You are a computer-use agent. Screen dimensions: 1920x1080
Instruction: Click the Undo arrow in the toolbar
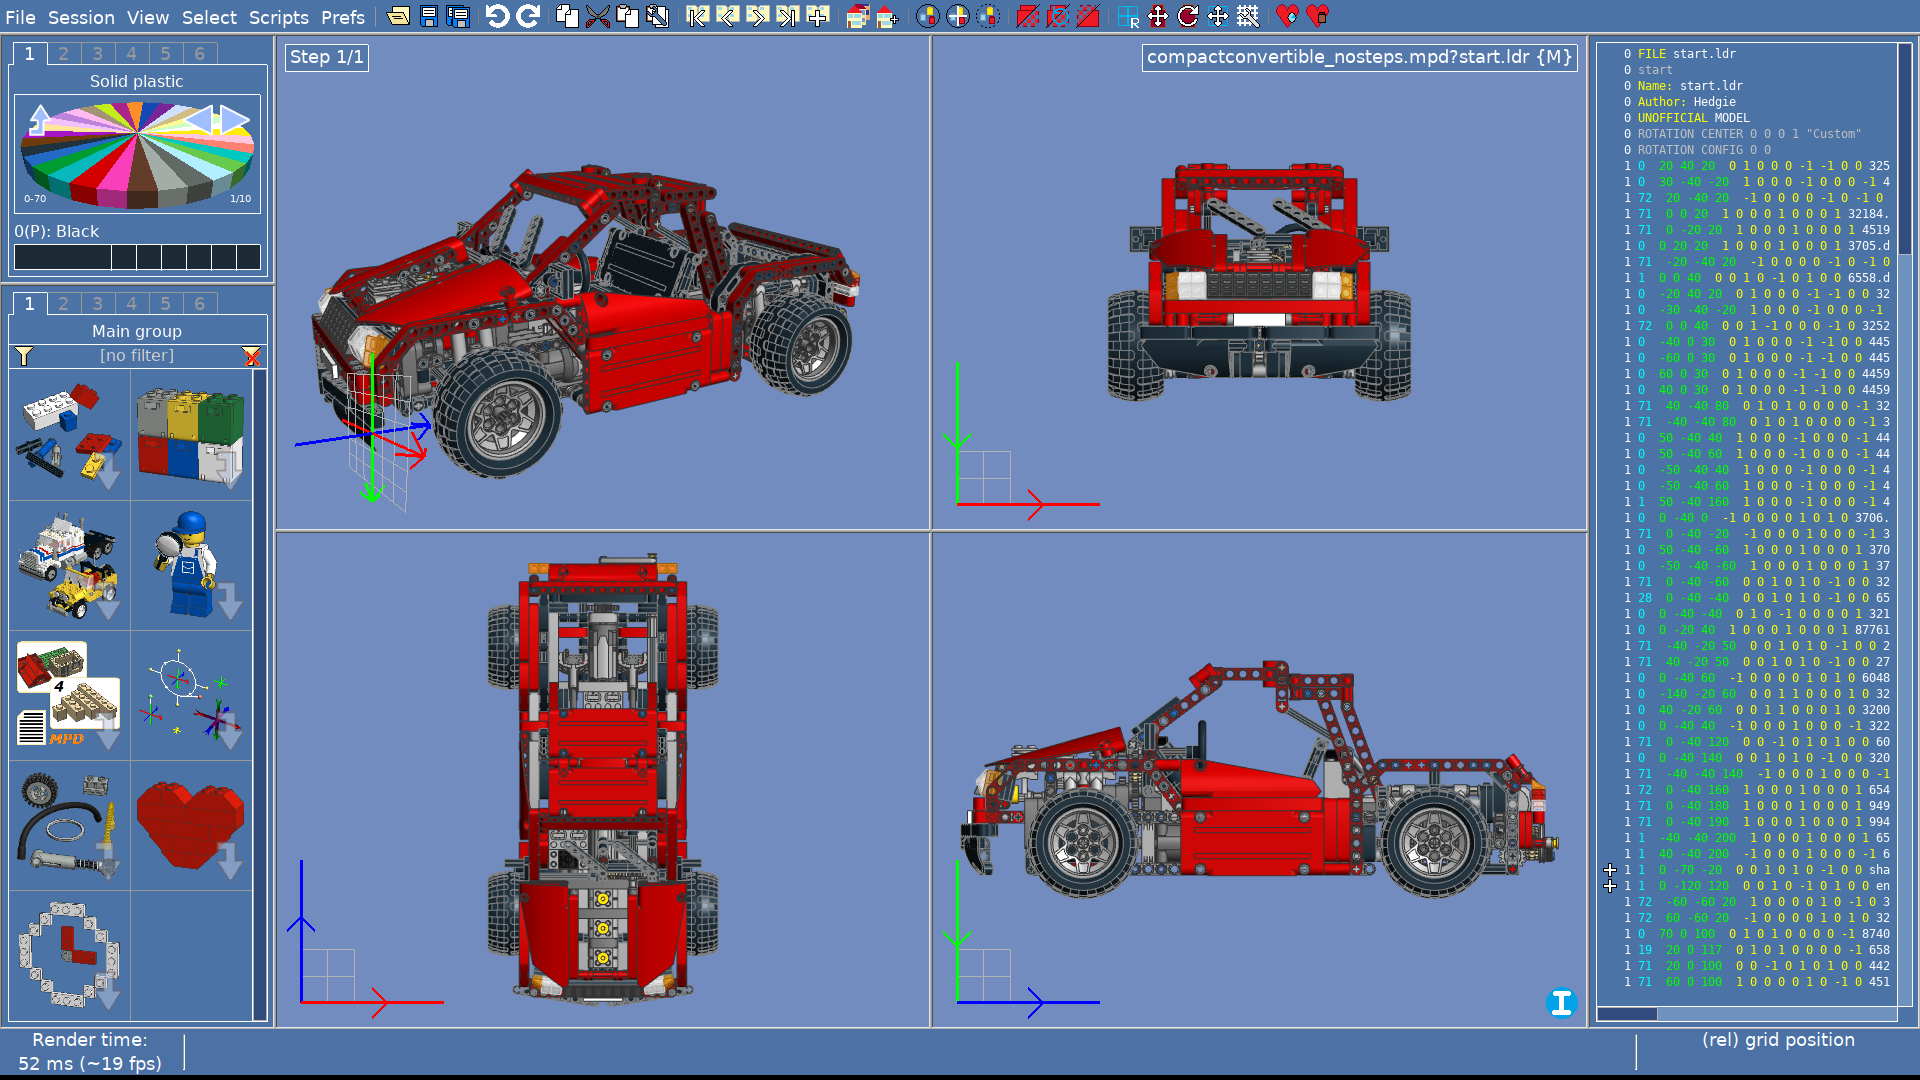click(x=497, y=16)
